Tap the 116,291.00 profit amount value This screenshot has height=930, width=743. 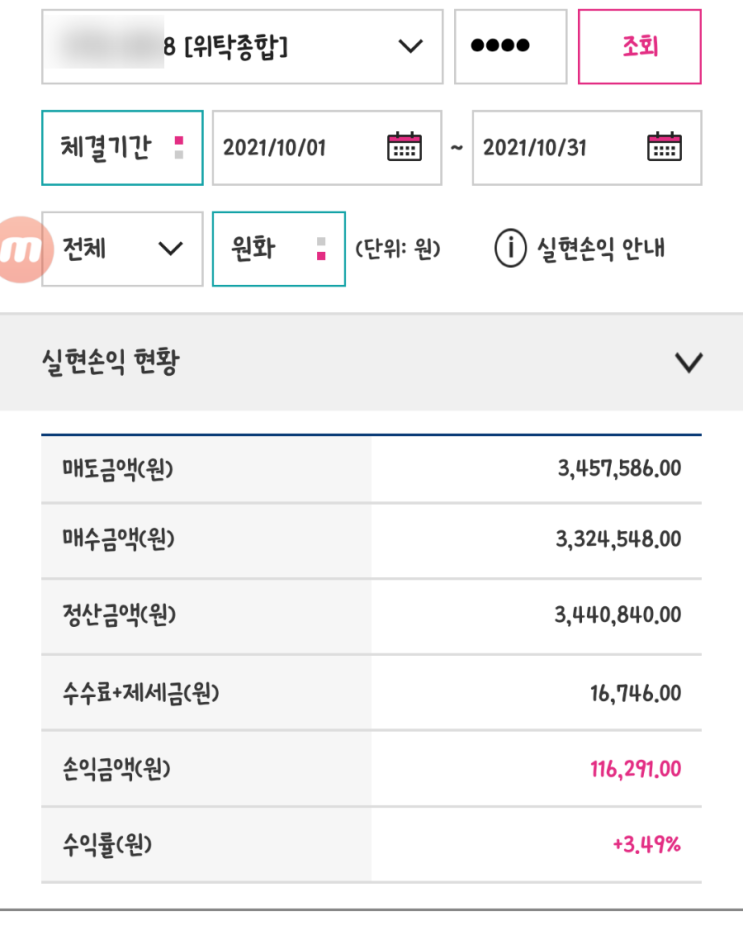point(635,769)
